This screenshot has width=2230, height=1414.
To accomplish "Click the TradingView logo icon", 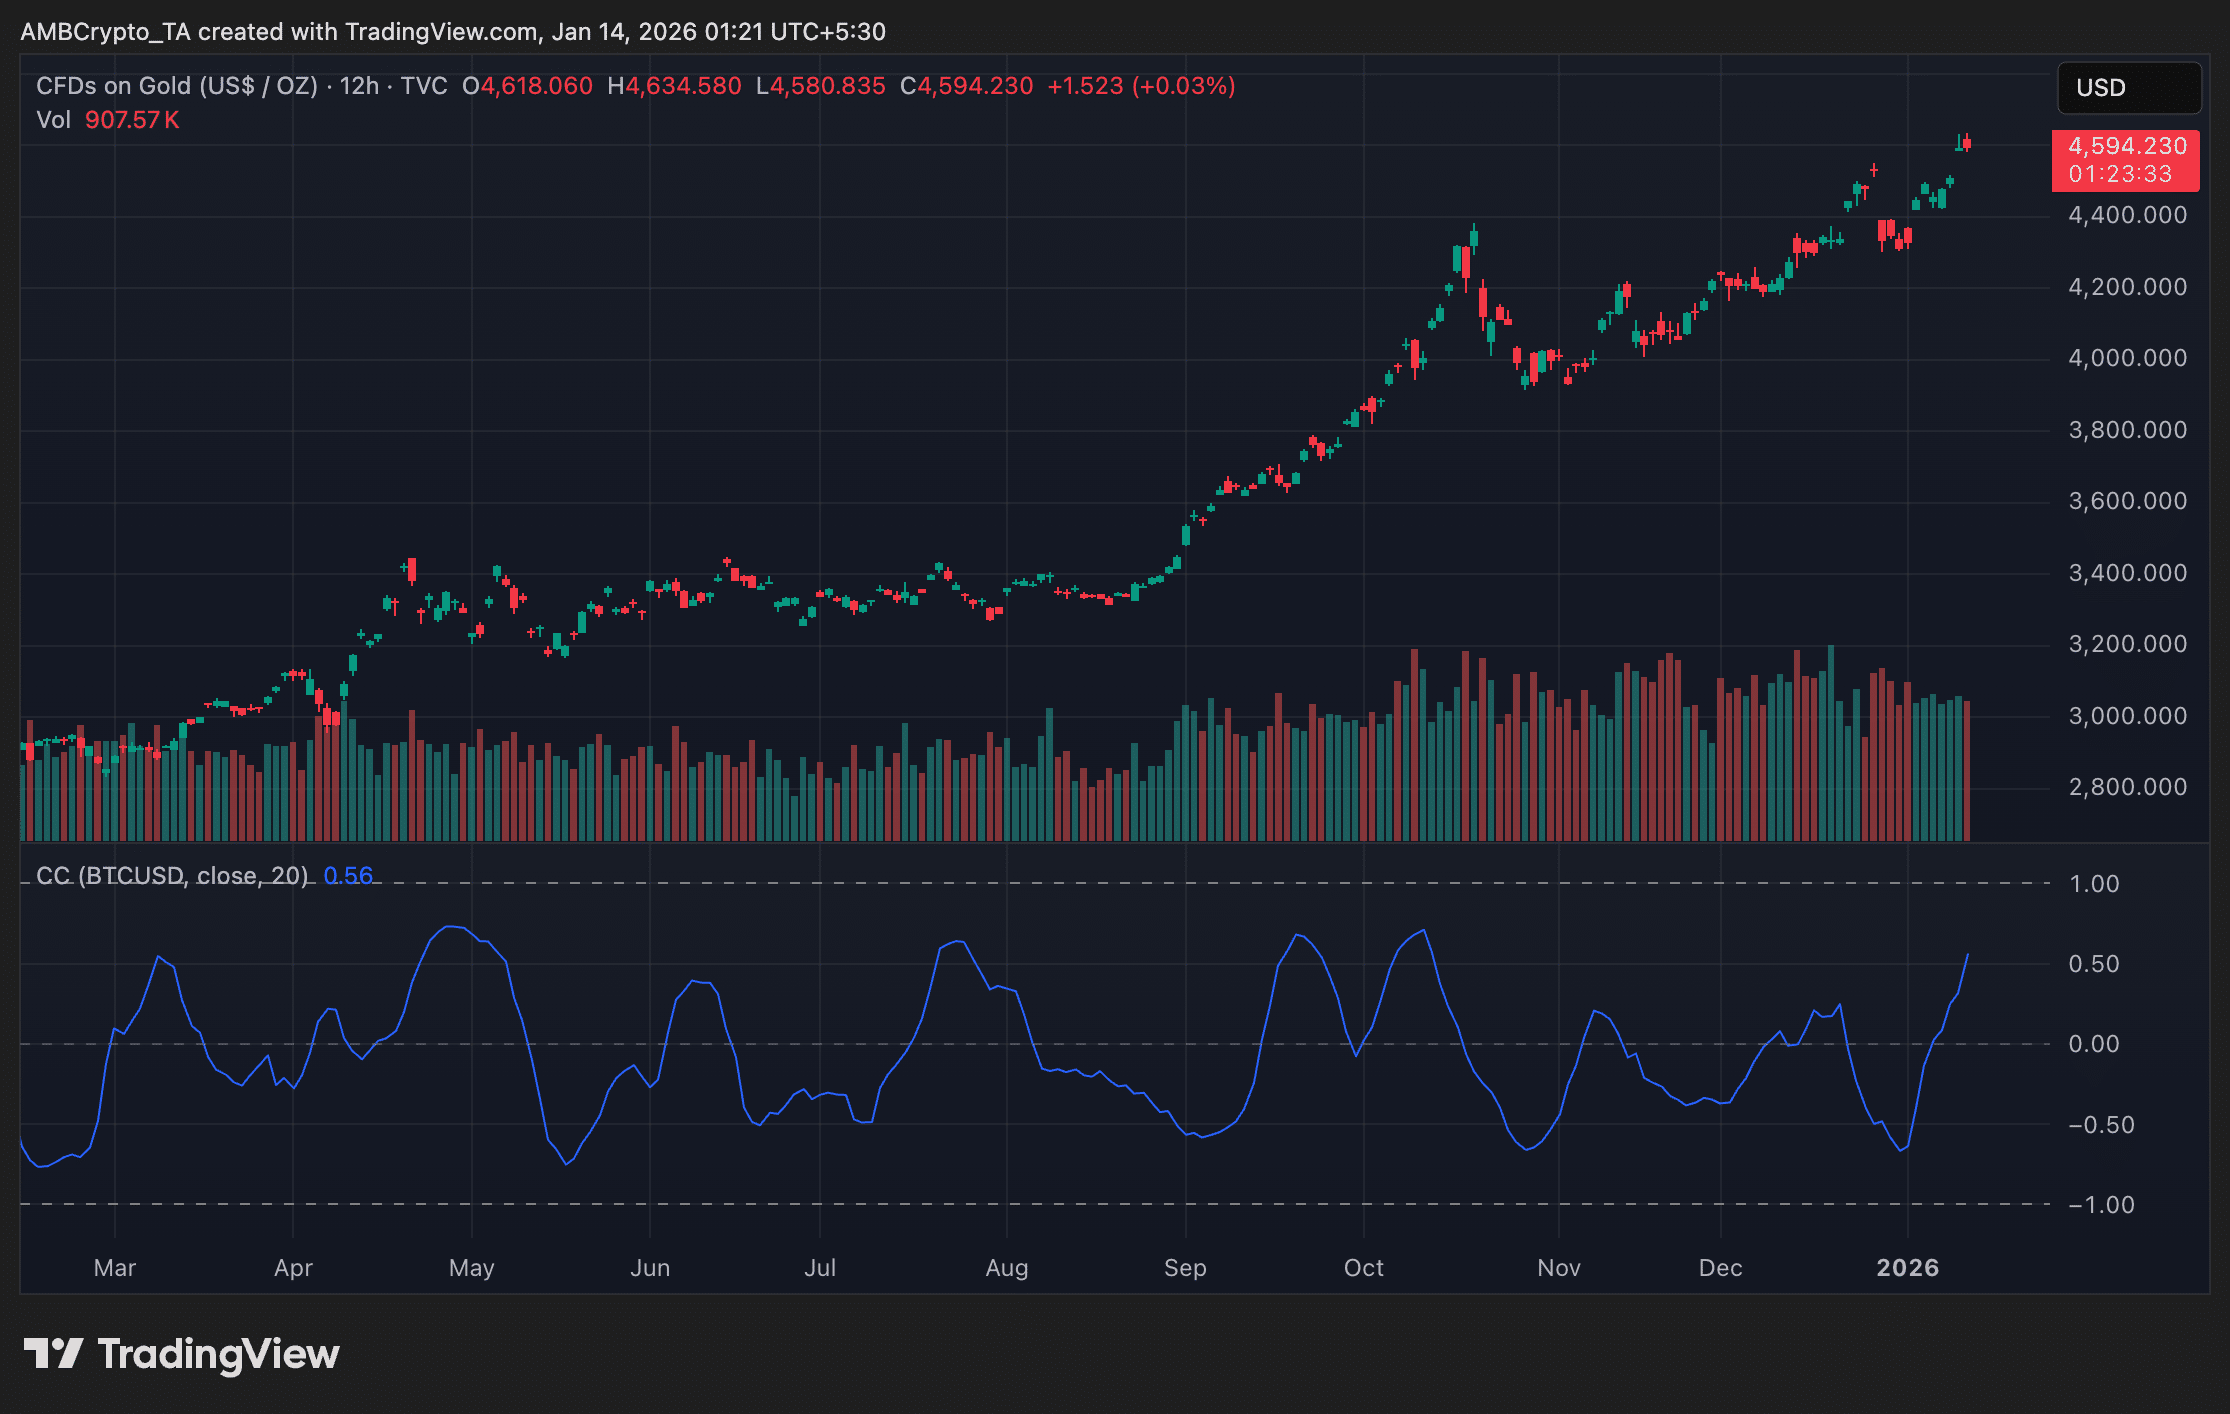I will [53, 1353].
